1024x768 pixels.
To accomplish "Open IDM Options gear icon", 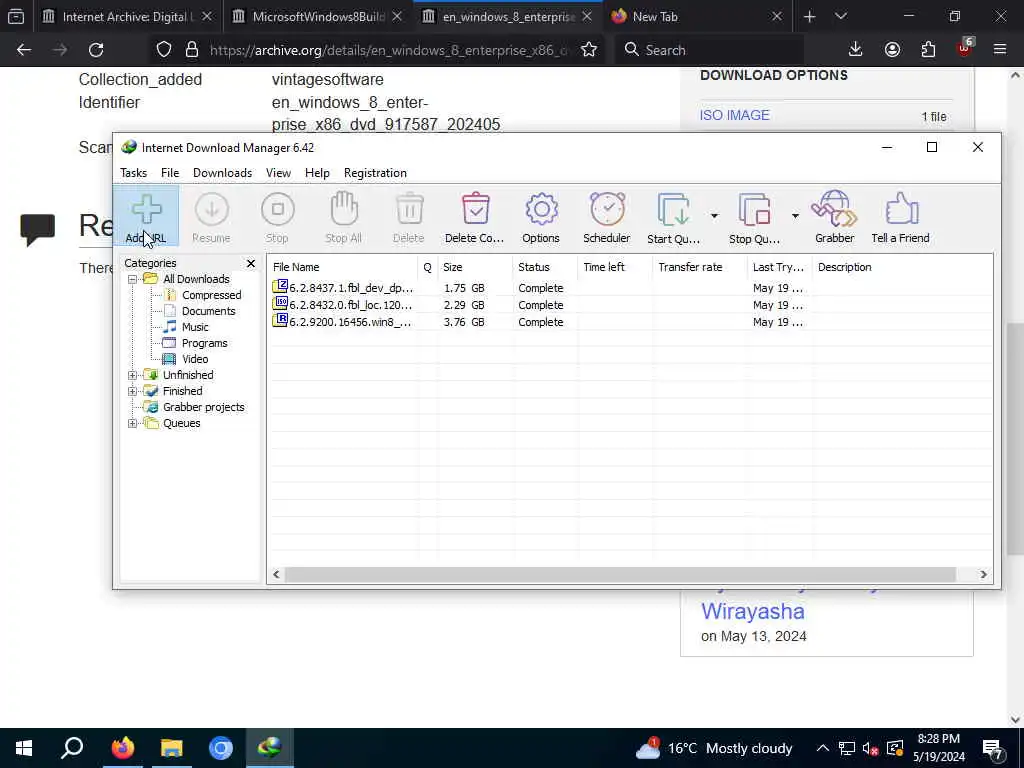I will [x=541, y=217].
